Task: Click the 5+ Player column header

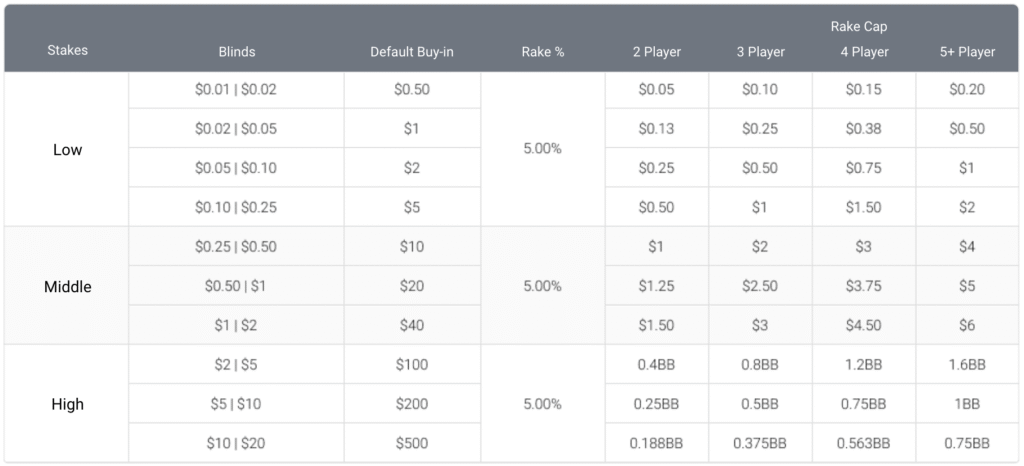Action: (x=967, y=52)
